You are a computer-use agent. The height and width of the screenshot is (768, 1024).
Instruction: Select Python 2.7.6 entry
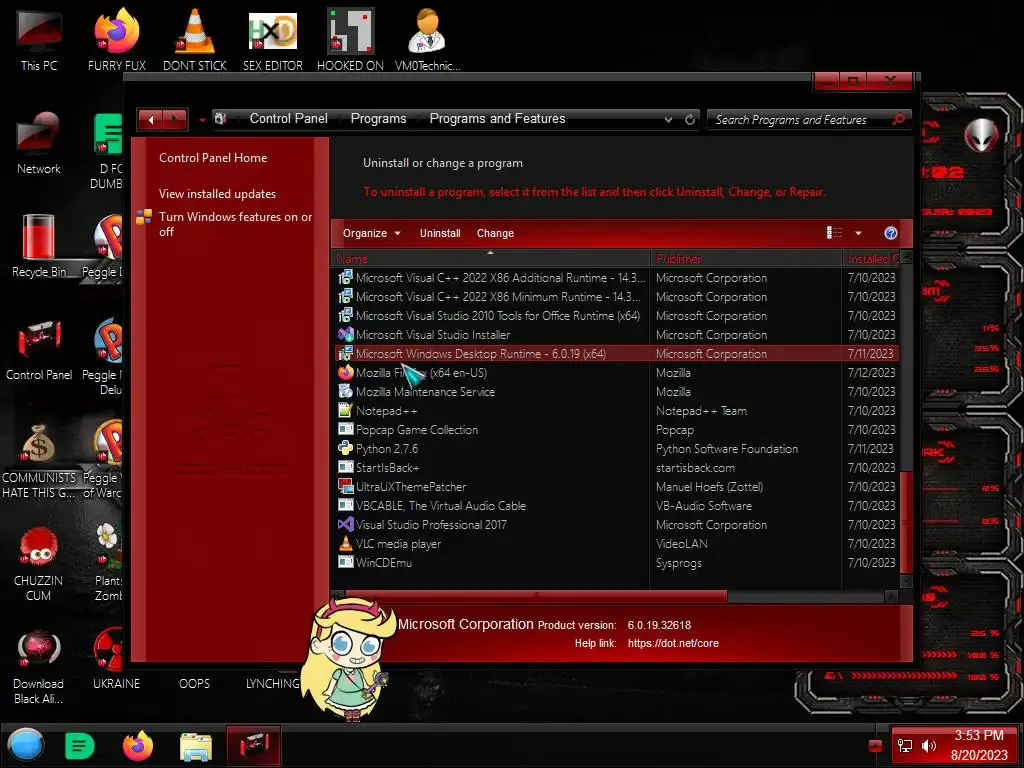[616, 449]
